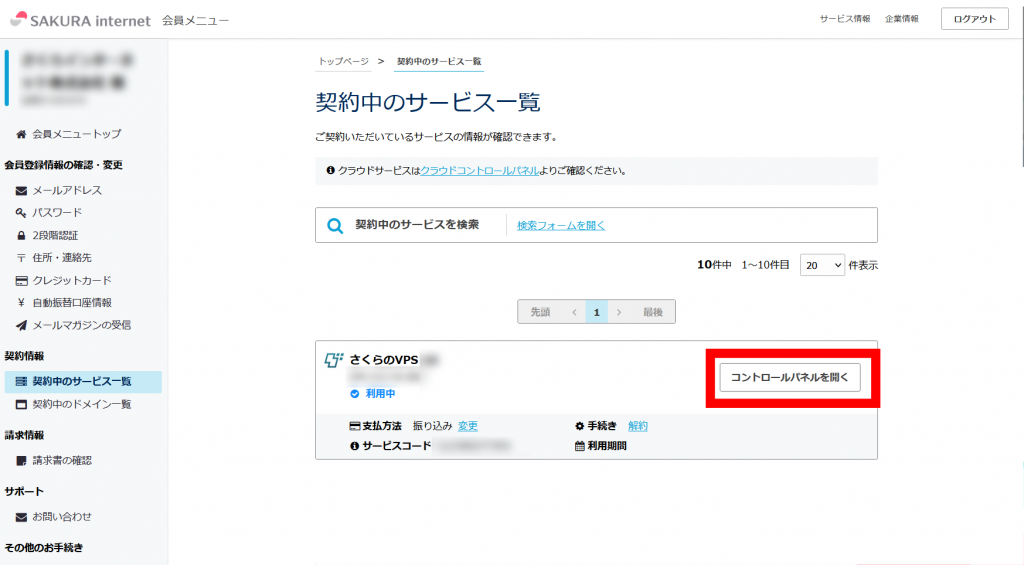This screenshot has width=1024, height=565.
Task: Open 企業情報 in top navigation
Action: 902,19
